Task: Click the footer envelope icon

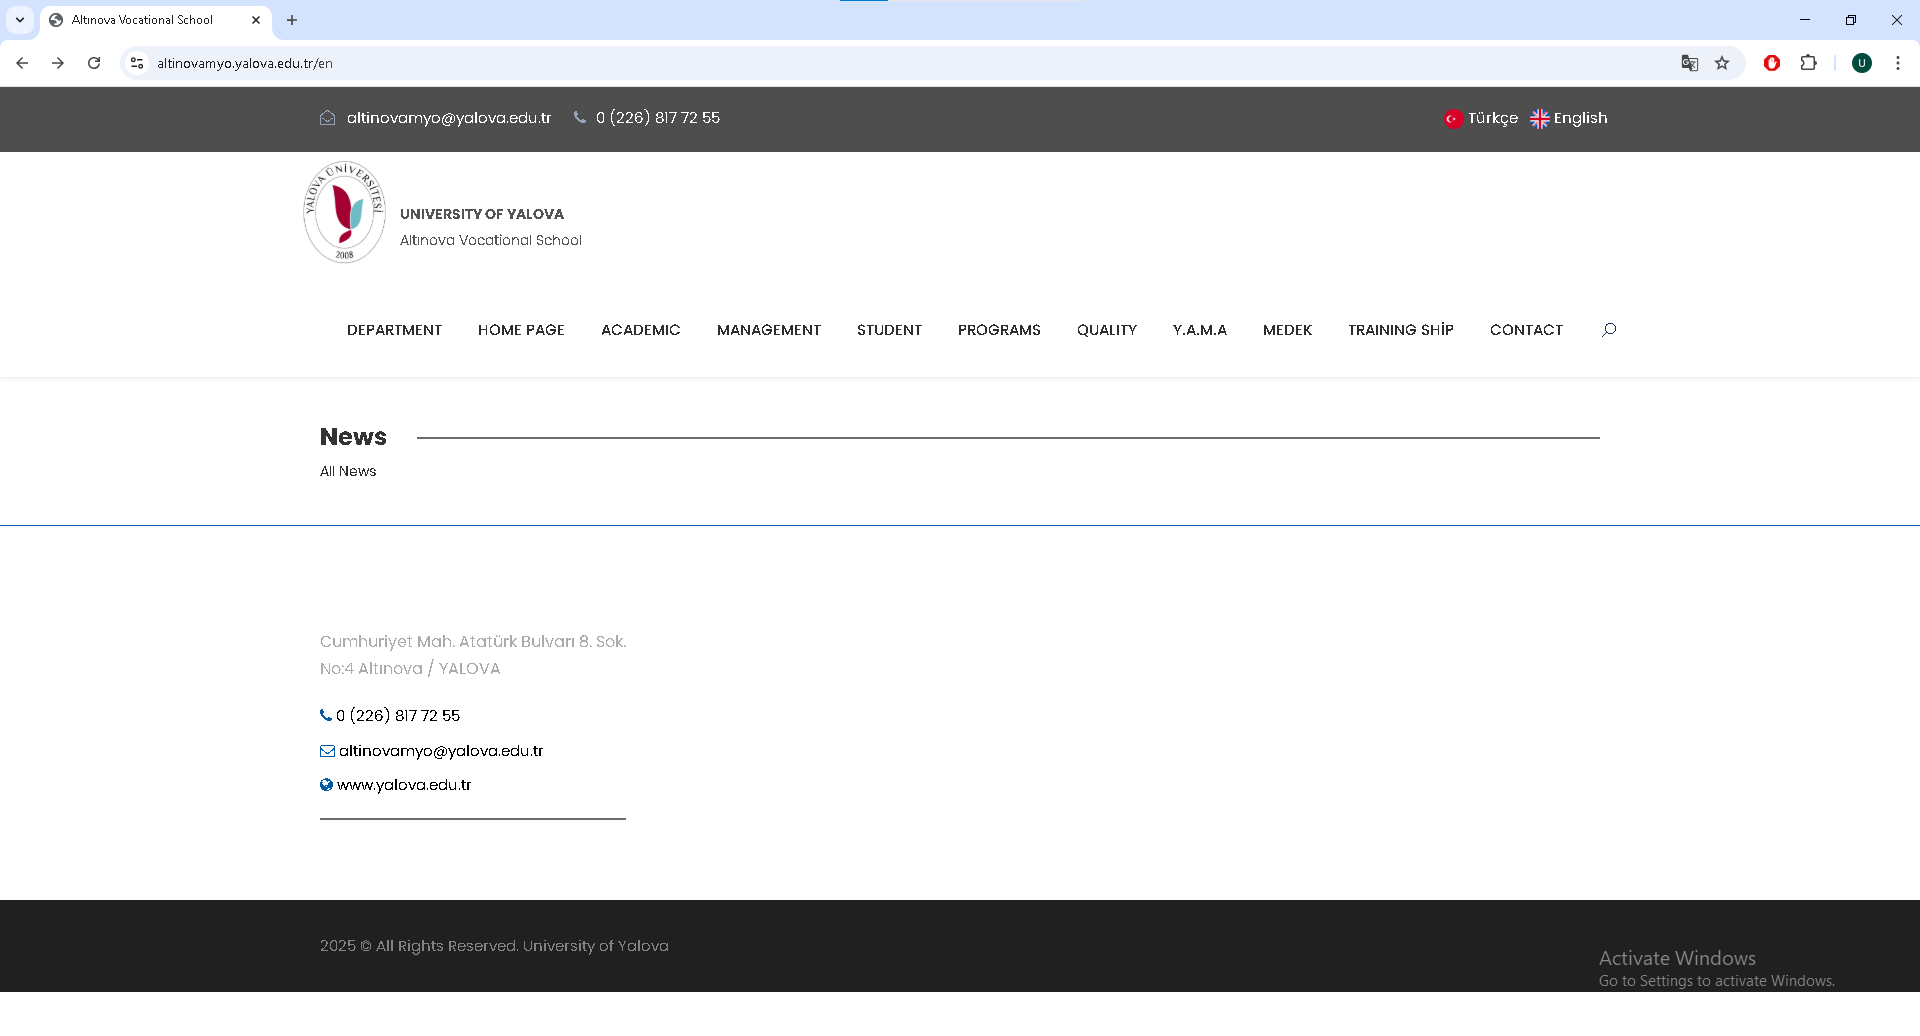Action: click(327, 751)
